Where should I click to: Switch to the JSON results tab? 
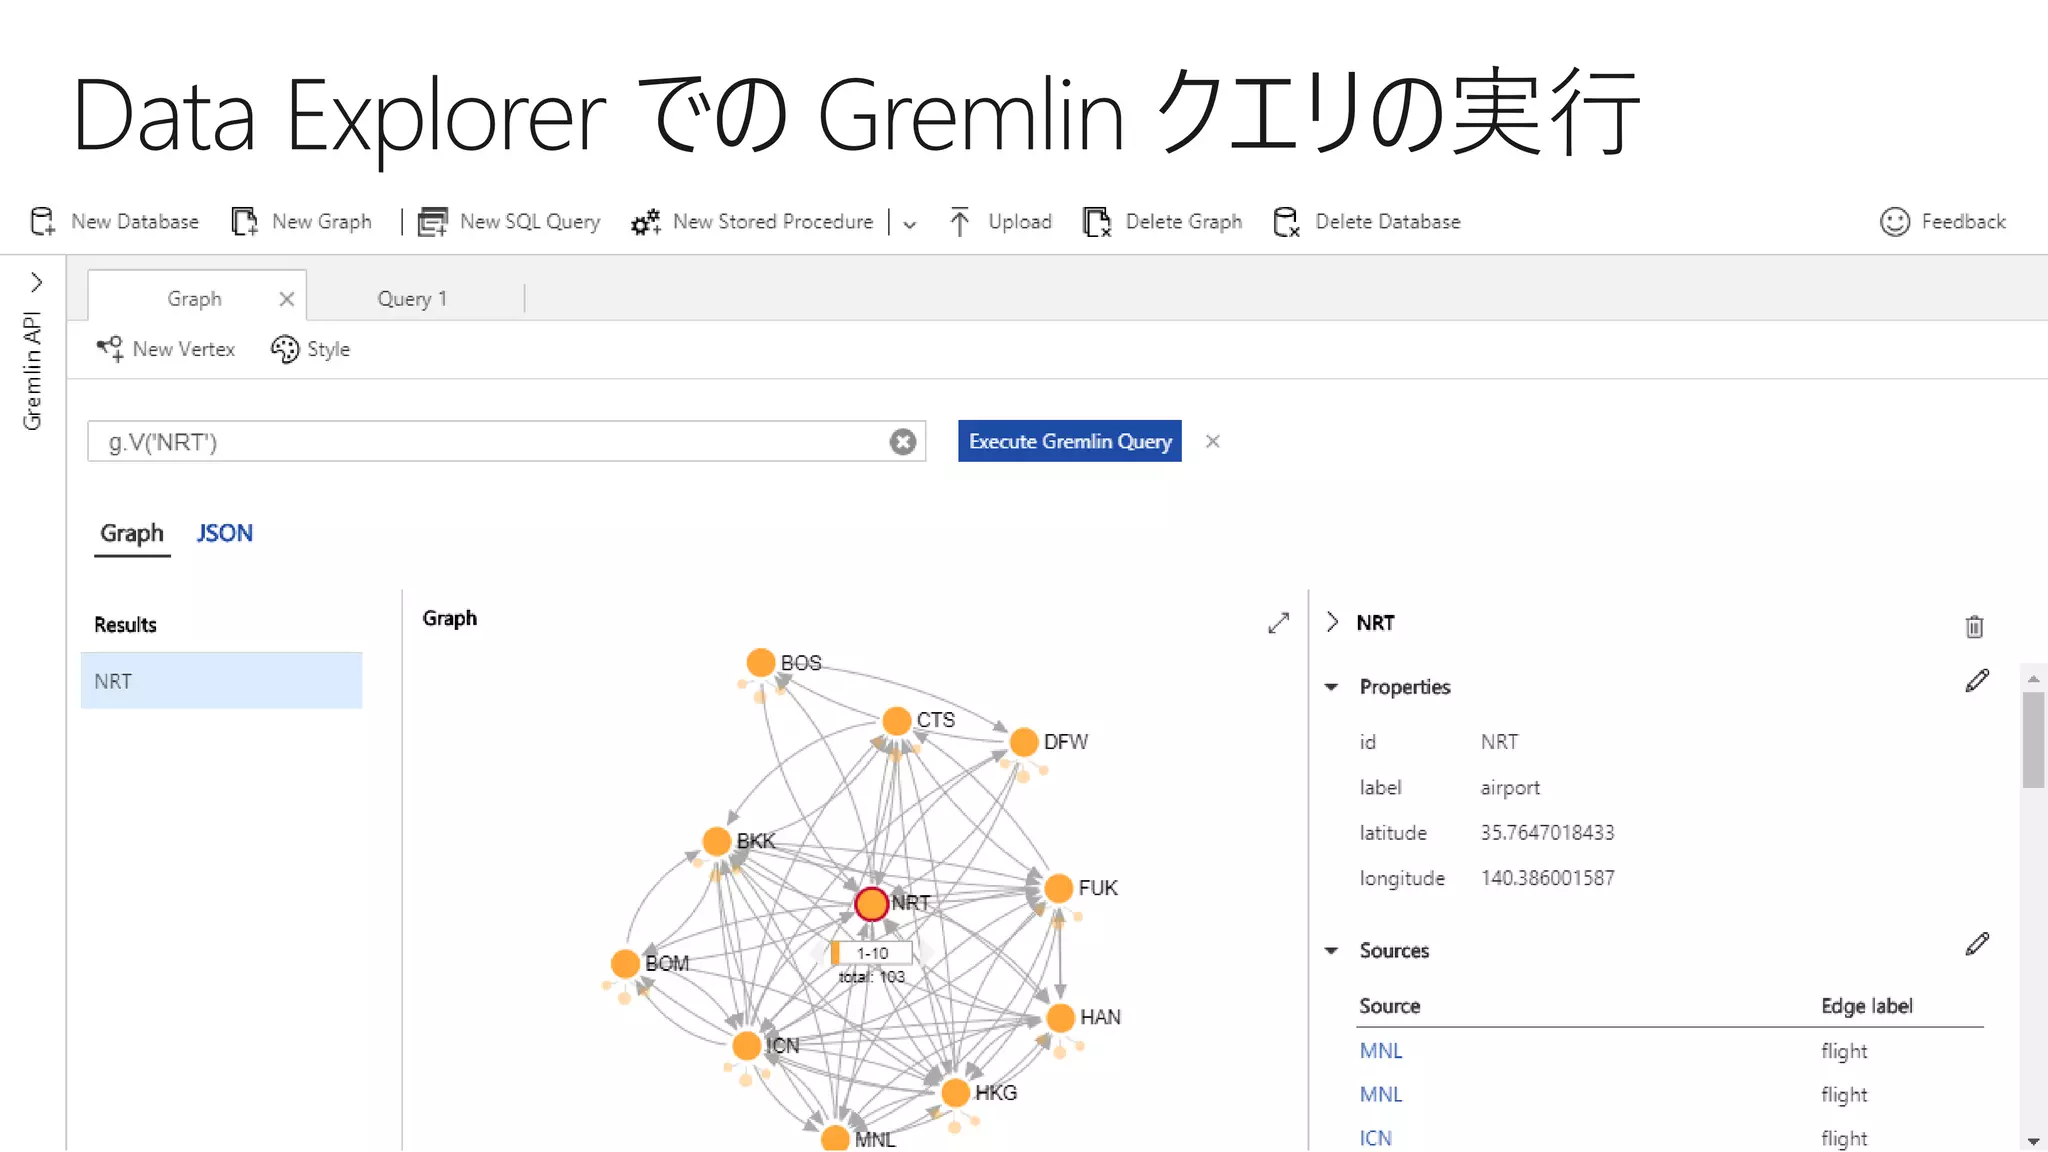(x=224, y=533)
